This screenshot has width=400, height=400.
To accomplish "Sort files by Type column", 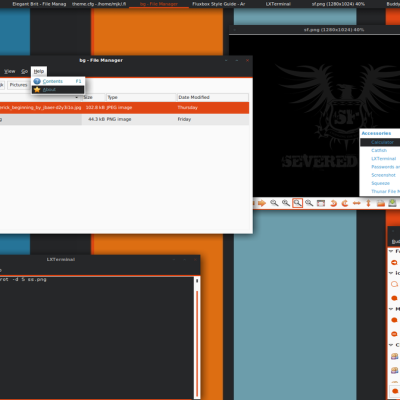I will (141, 97).
